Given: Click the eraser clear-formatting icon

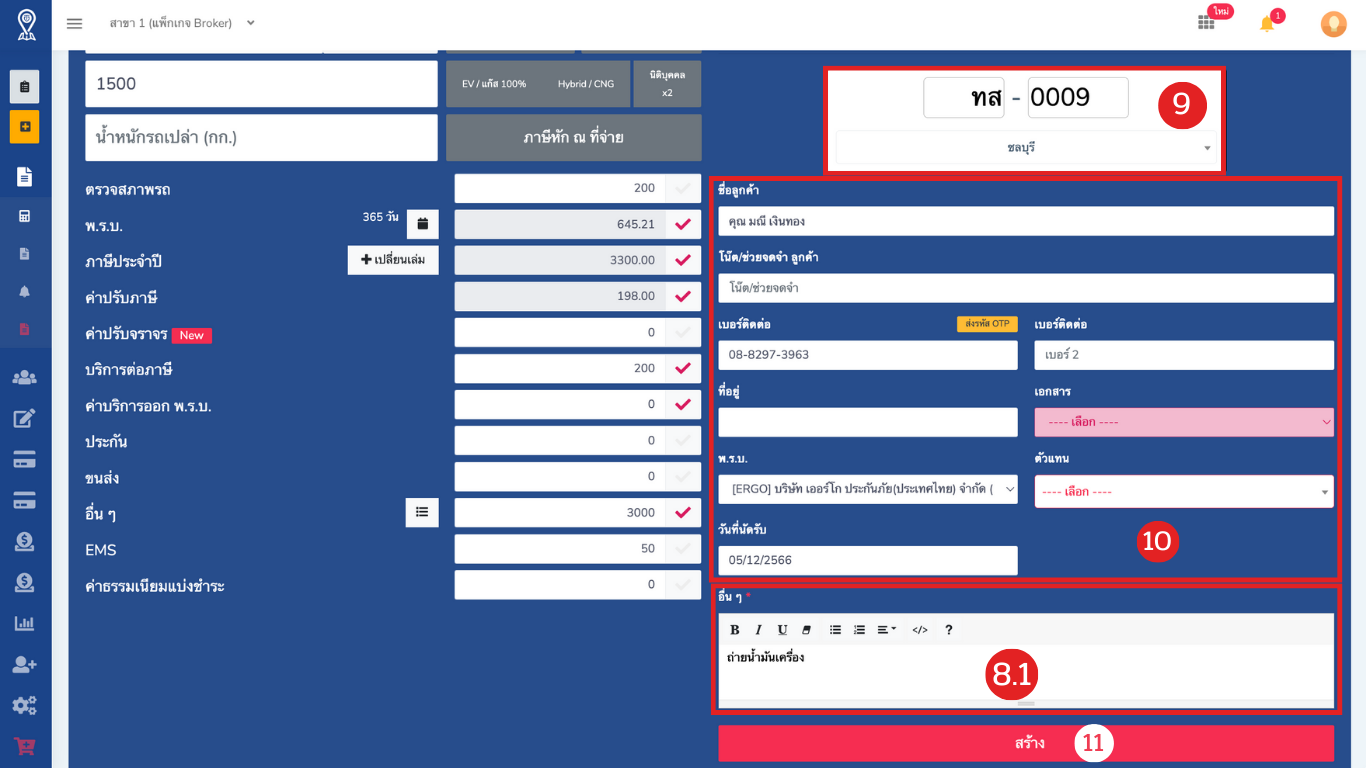Looking at the screenshot, I should 806,630.
